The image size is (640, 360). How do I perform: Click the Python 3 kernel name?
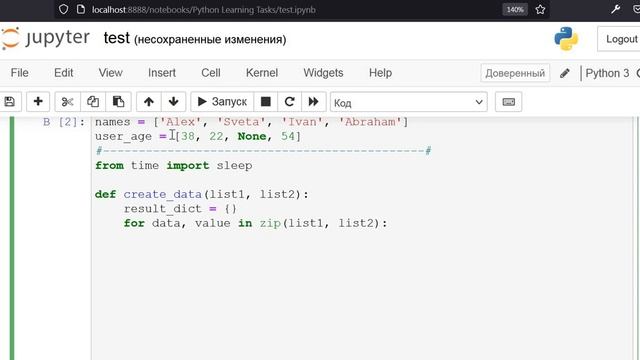[x=607, y=73]
